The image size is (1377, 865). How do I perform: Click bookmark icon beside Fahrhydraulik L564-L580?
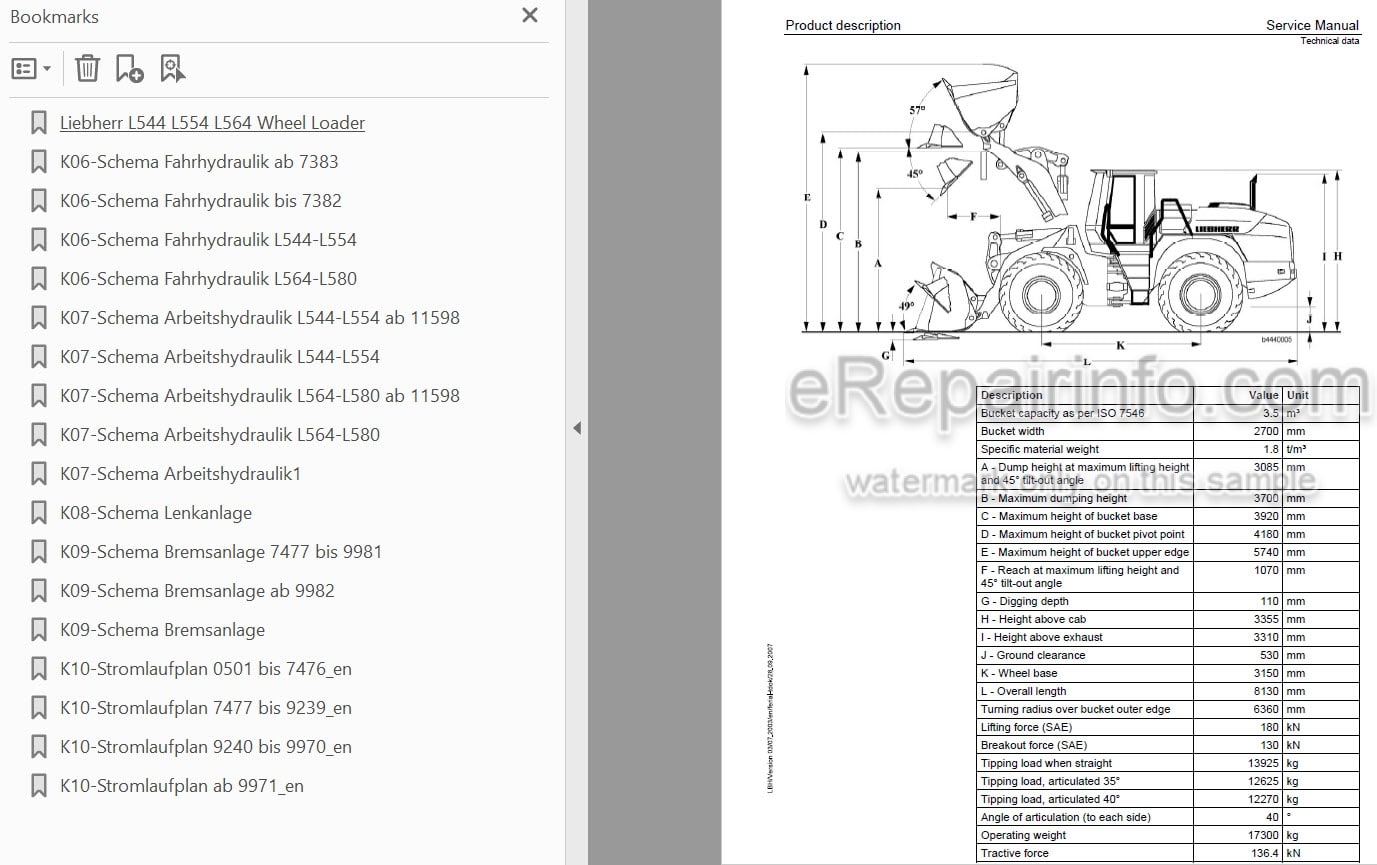coord(39,279)
